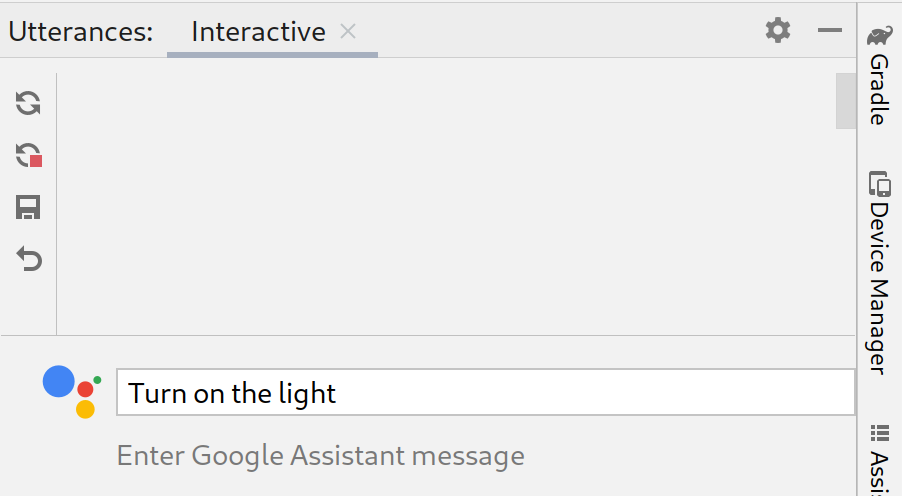Open the gear settings for Utterances panel
902x496 pixels.
777,31
